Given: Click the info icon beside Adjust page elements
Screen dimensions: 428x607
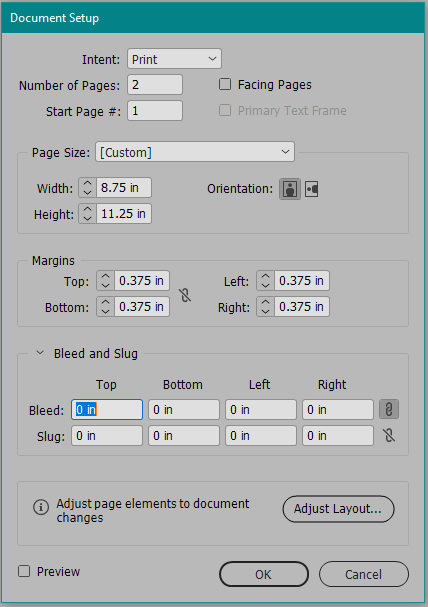Looking at the screenshot, I should pyautogui.click(x=41, y=507).
